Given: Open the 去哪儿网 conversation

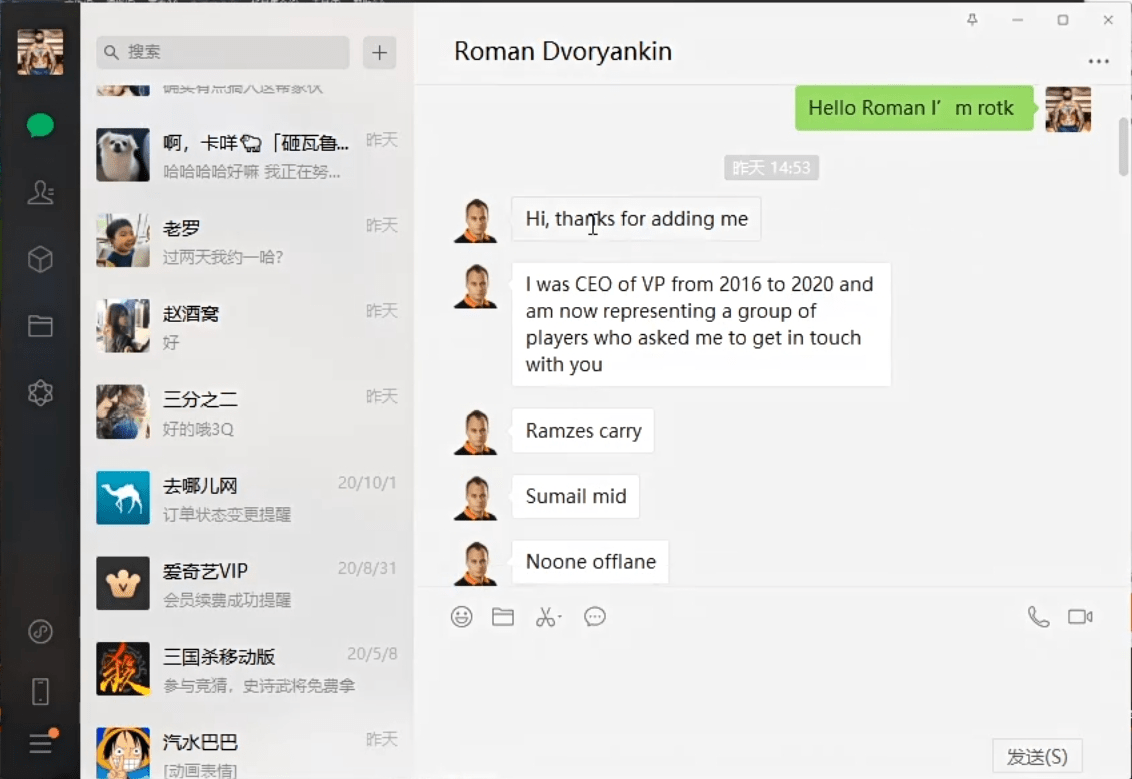Looking at the screenshot, I should pyautogui.click(x=247, y=497).
